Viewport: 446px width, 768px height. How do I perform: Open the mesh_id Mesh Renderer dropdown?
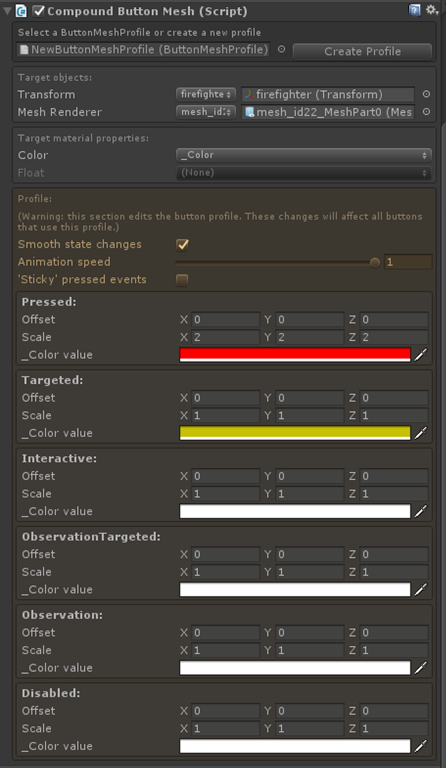206,112
